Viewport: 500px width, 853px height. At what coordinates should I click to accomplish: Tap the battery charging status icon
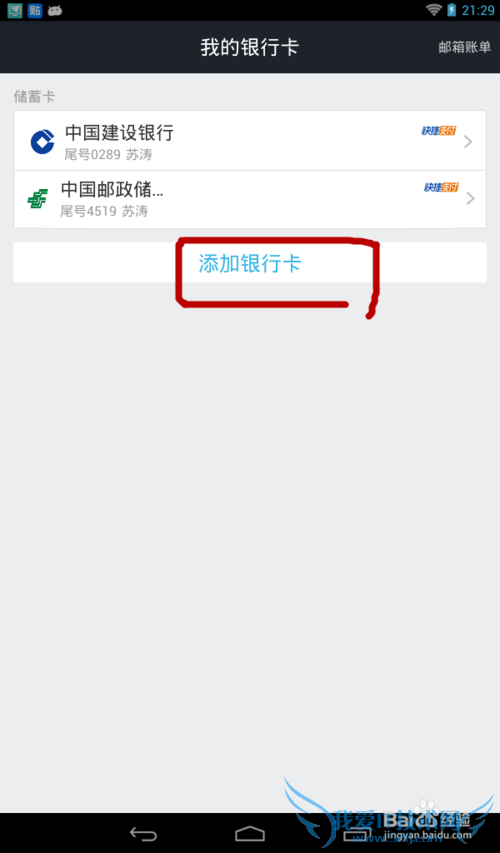pos(452,10)
